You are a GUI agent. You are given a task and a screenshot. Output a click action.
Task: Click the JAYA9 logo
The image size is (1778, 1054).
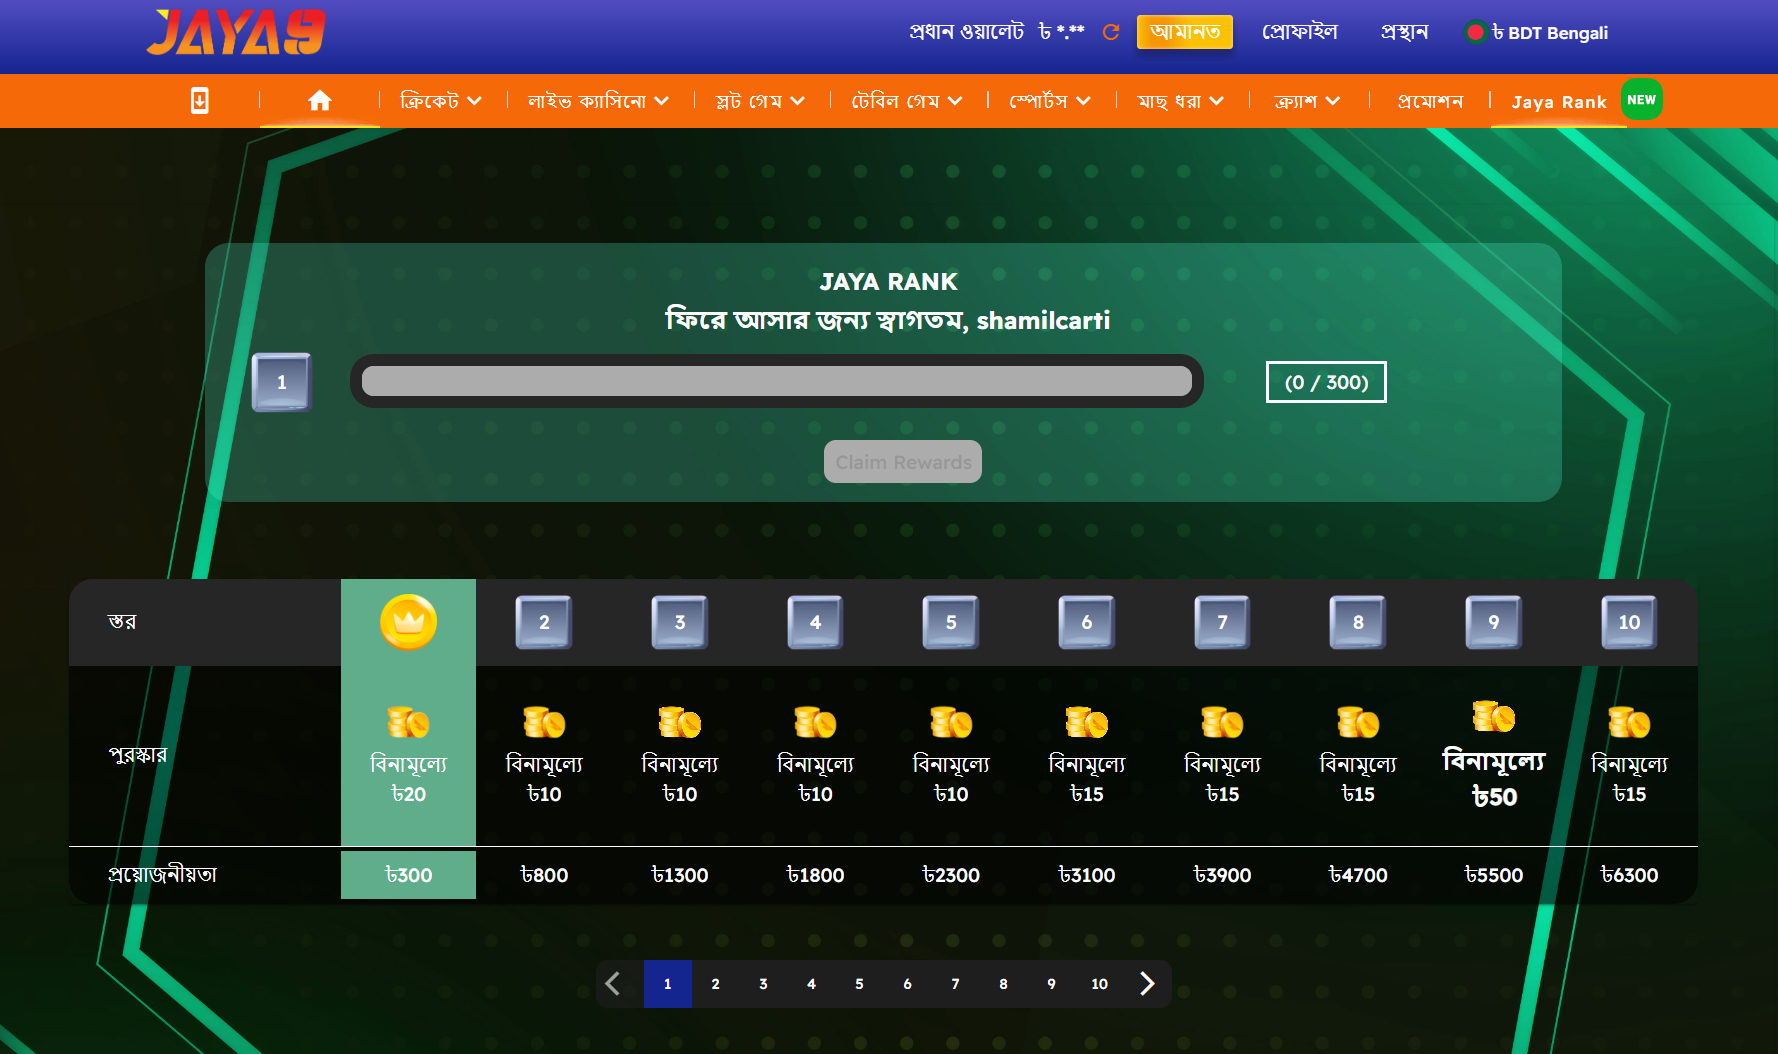coord(236,32)
